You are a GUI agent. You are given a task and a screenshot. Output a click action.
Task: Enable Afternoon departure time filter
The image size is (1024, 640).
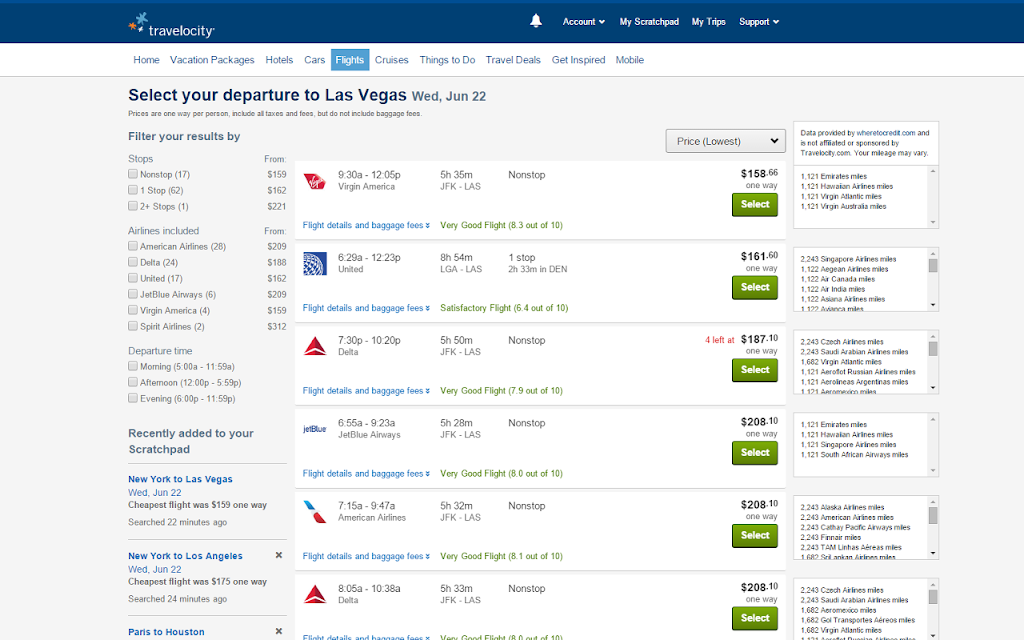pyautogui.click(x=133, y=383)
